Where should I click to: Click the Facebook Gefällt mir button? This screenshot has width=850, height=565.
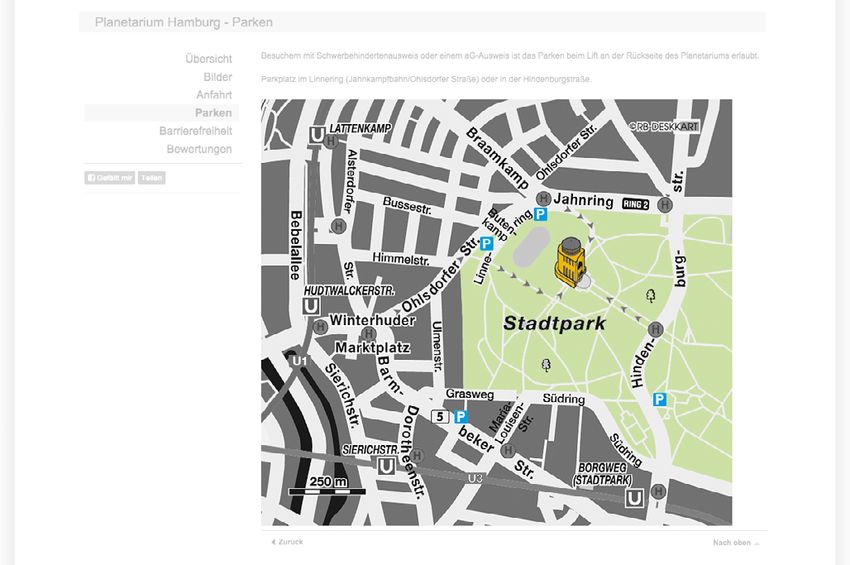pyautogui.click(x=110, y=178)
